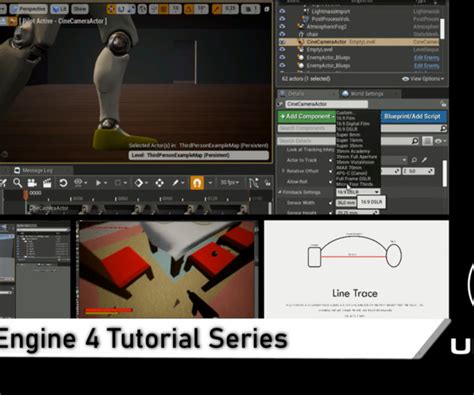474x395 pixels.
Task: Choose Full Frame DSLR preset
Action: click(353, 178)
